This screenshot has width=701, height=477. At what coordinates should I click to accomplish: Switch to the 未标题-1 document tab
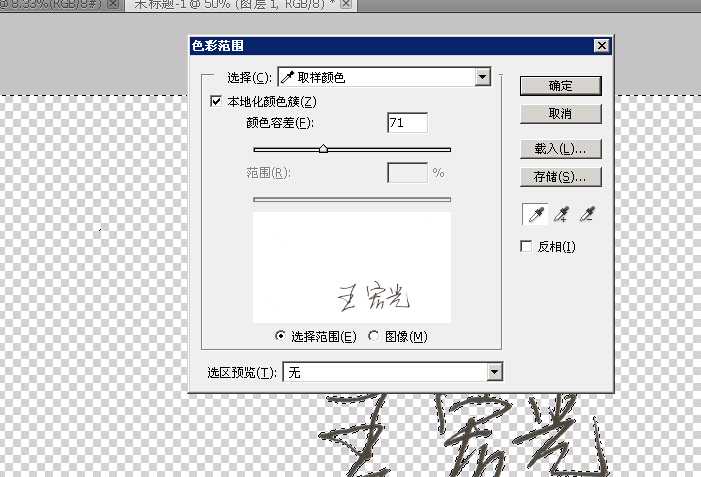coord(236,4)
